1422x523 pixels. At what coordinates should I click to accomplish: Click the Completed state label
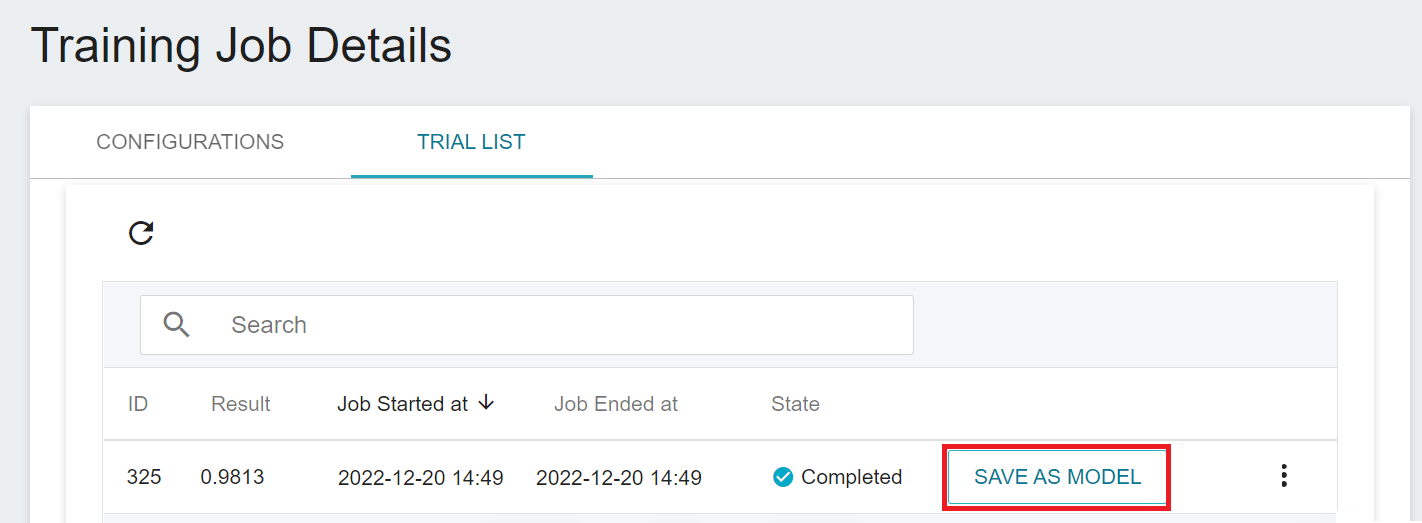click(852, 477)
